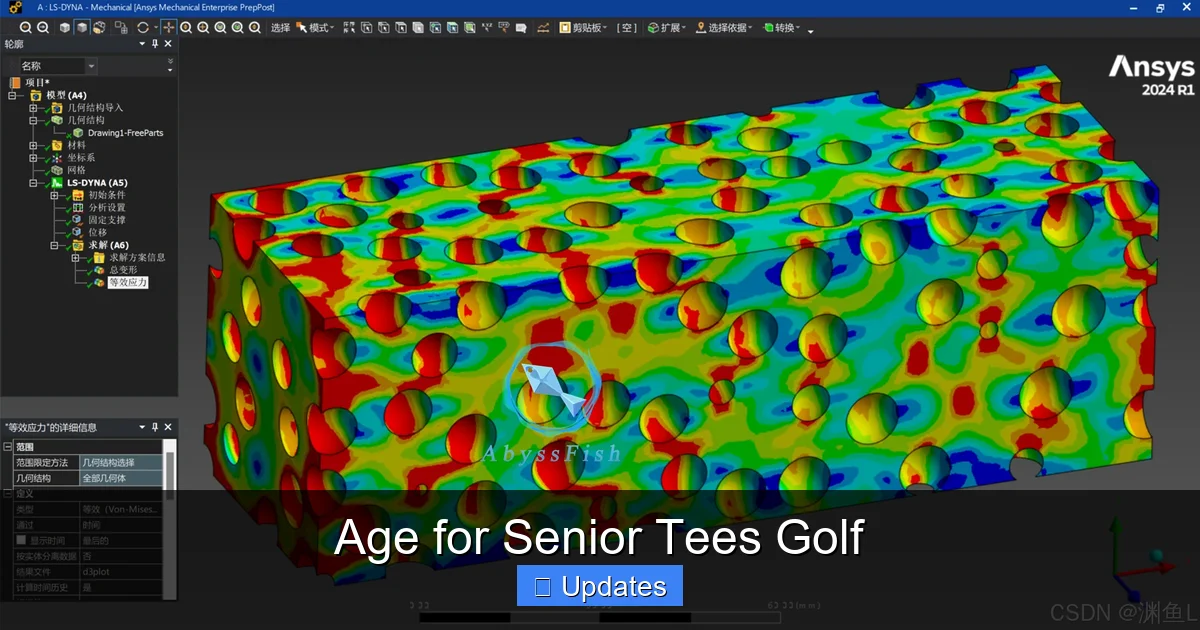Click the blue Updates button
Viewport: 1200px width, 630px height.
[600, 586]
